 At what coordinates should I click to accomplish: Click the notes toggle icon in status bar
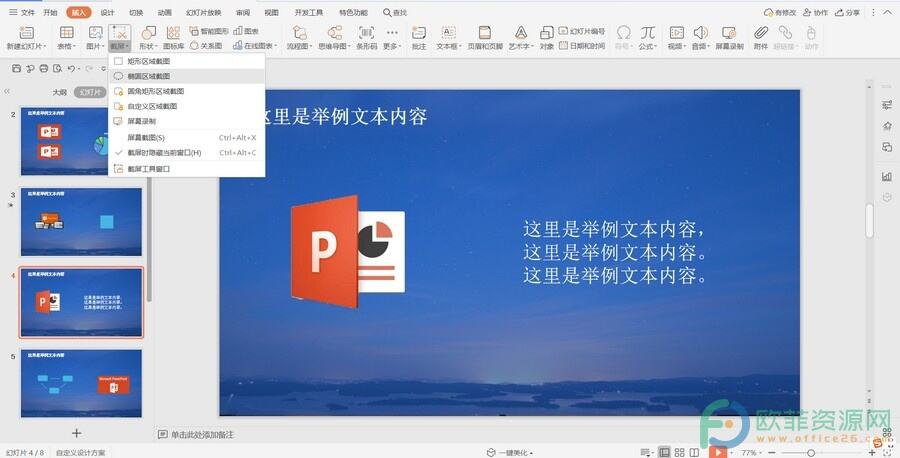(x=645, y=452)
